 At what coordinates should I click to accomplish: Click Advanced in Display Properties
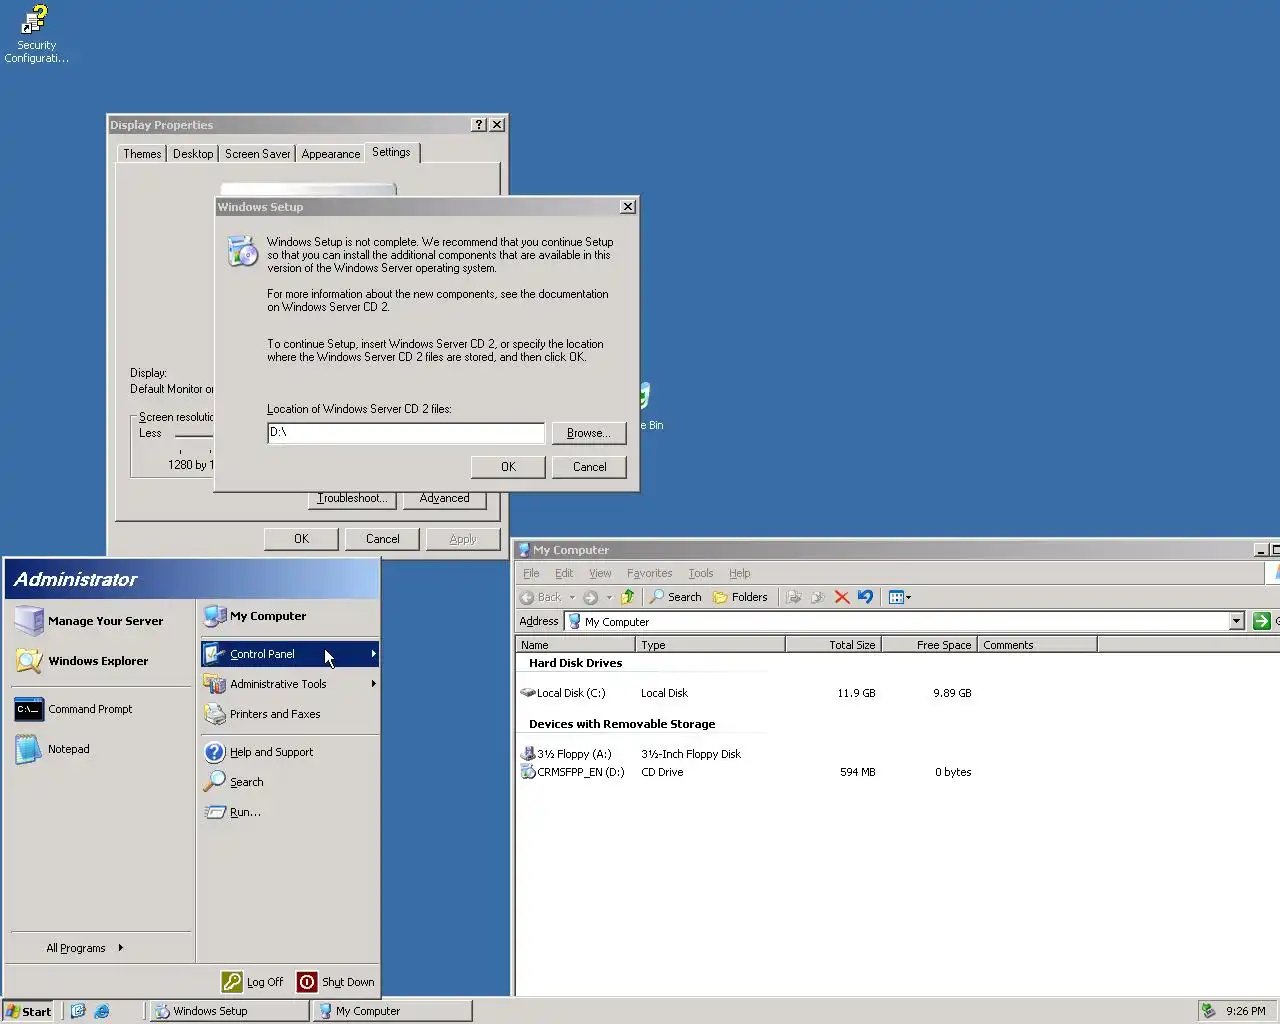click(x=444, y=498)
